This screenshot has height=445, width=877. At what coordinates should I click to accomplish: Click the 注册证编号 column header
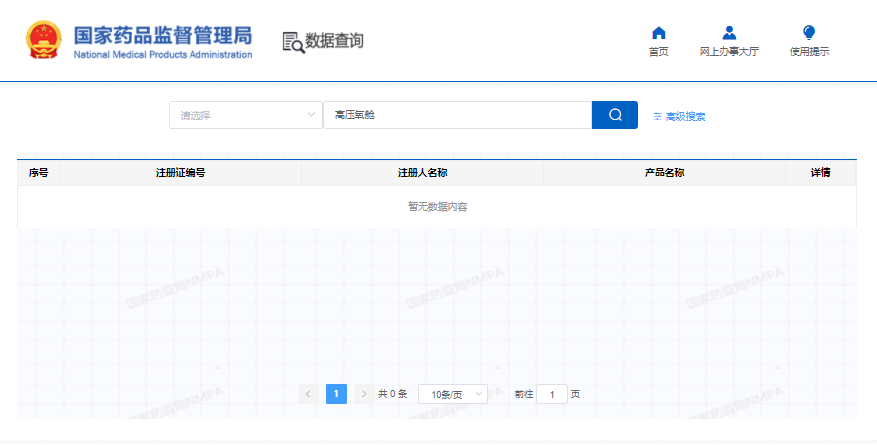coord(181,173)
